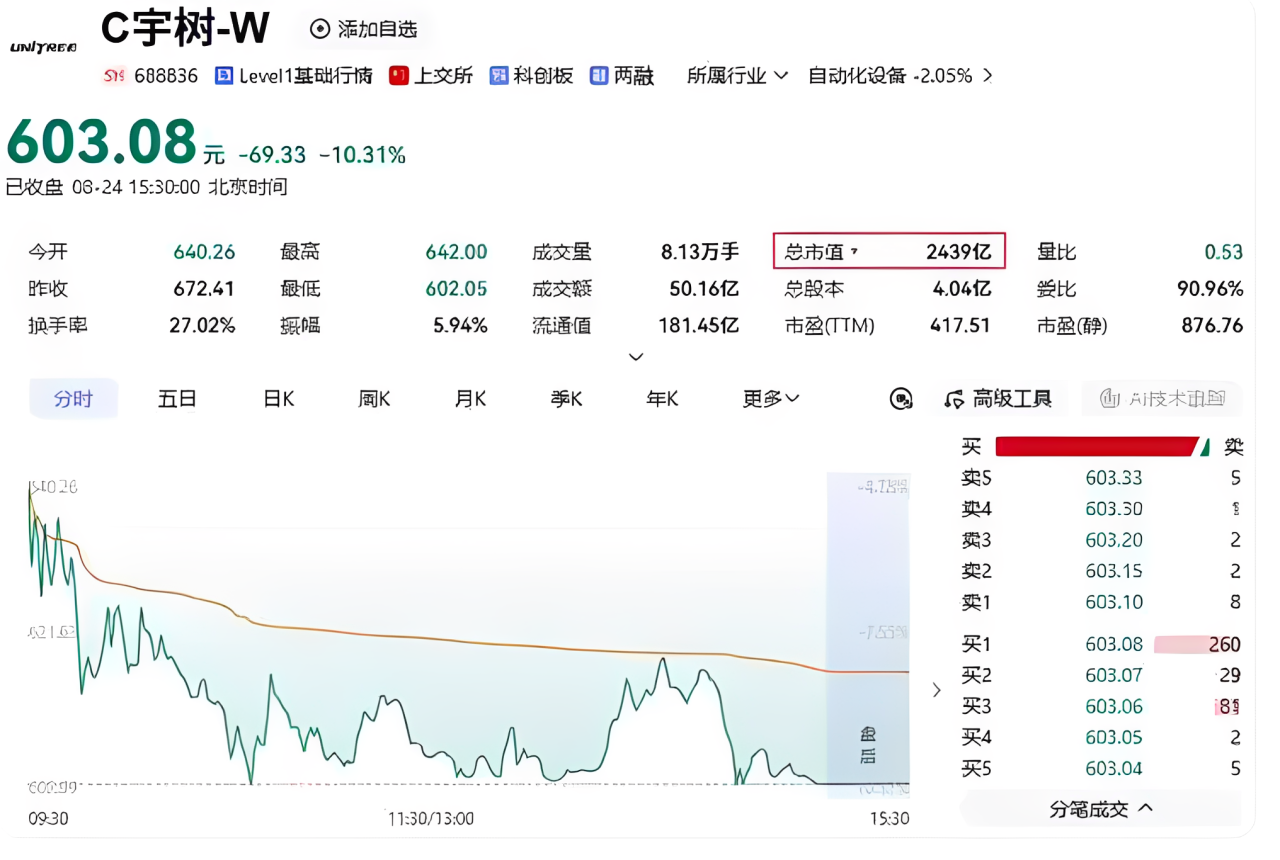Click the 换手率 value 27.02%
This screenshot has width=1280, height=860.
click(x=203, y=325)
